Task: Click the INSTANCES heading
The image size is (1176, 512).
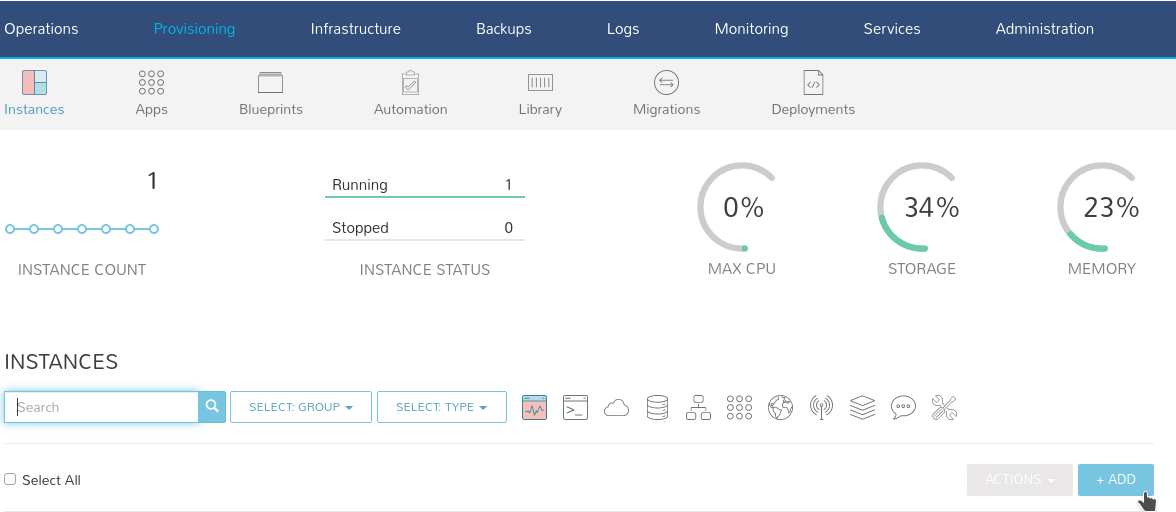Action: (x=62, y=361)
